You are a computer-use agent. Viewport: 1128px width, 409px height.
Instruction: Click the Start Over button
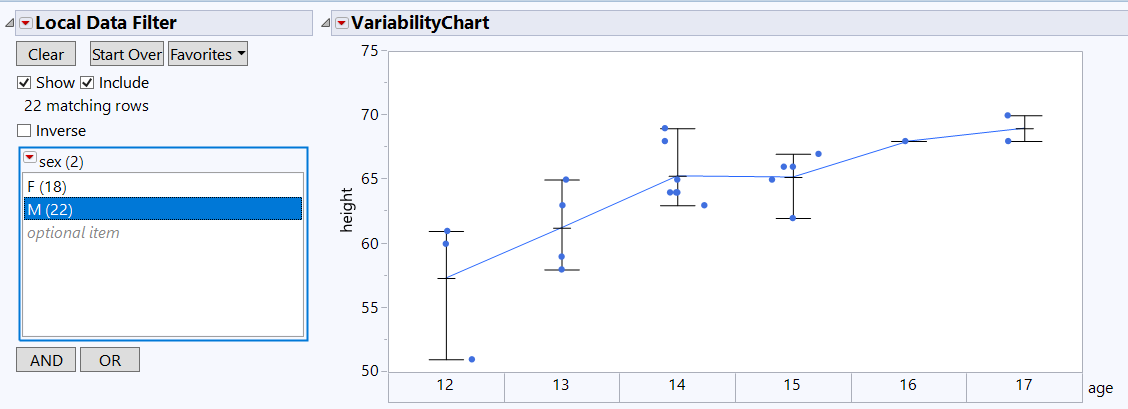[127, 55]
